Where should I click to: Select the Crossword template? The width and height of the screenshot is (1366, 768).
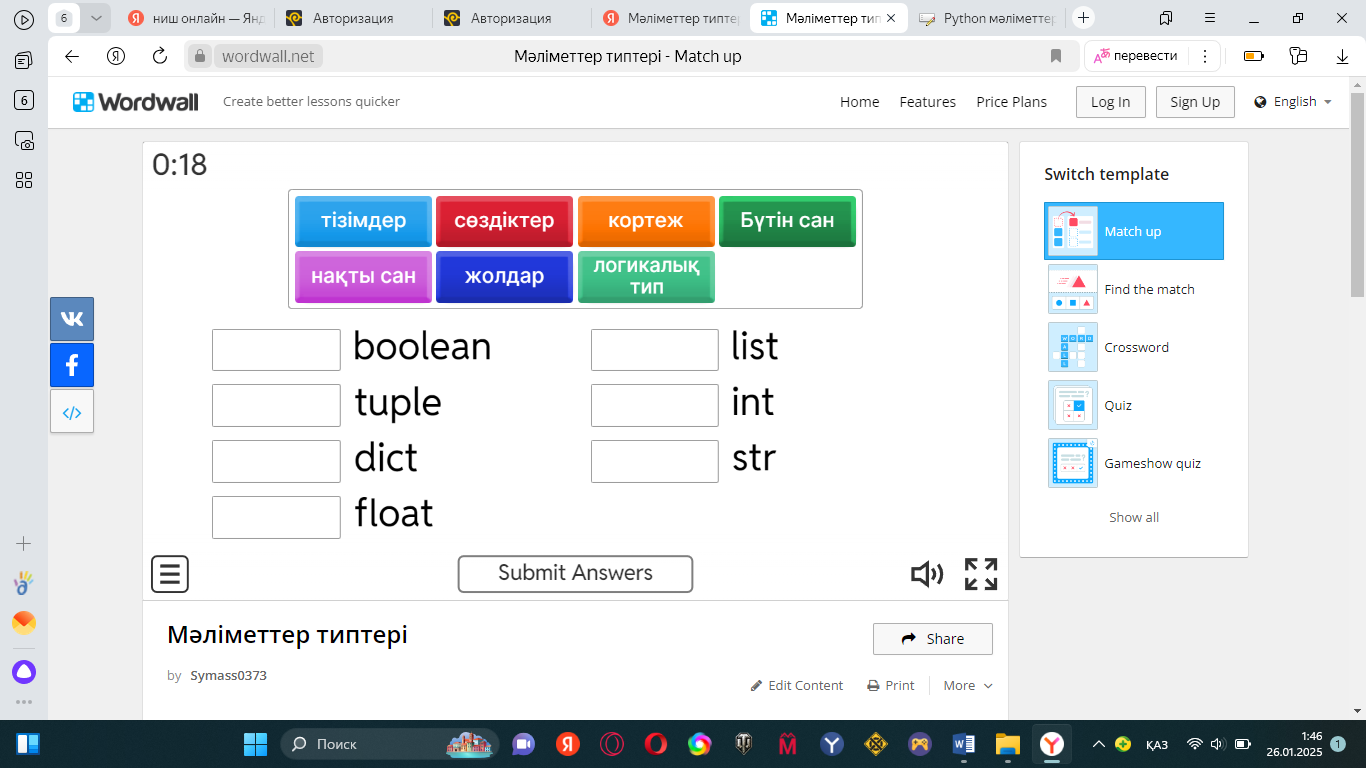click(x=1134, y=347)
